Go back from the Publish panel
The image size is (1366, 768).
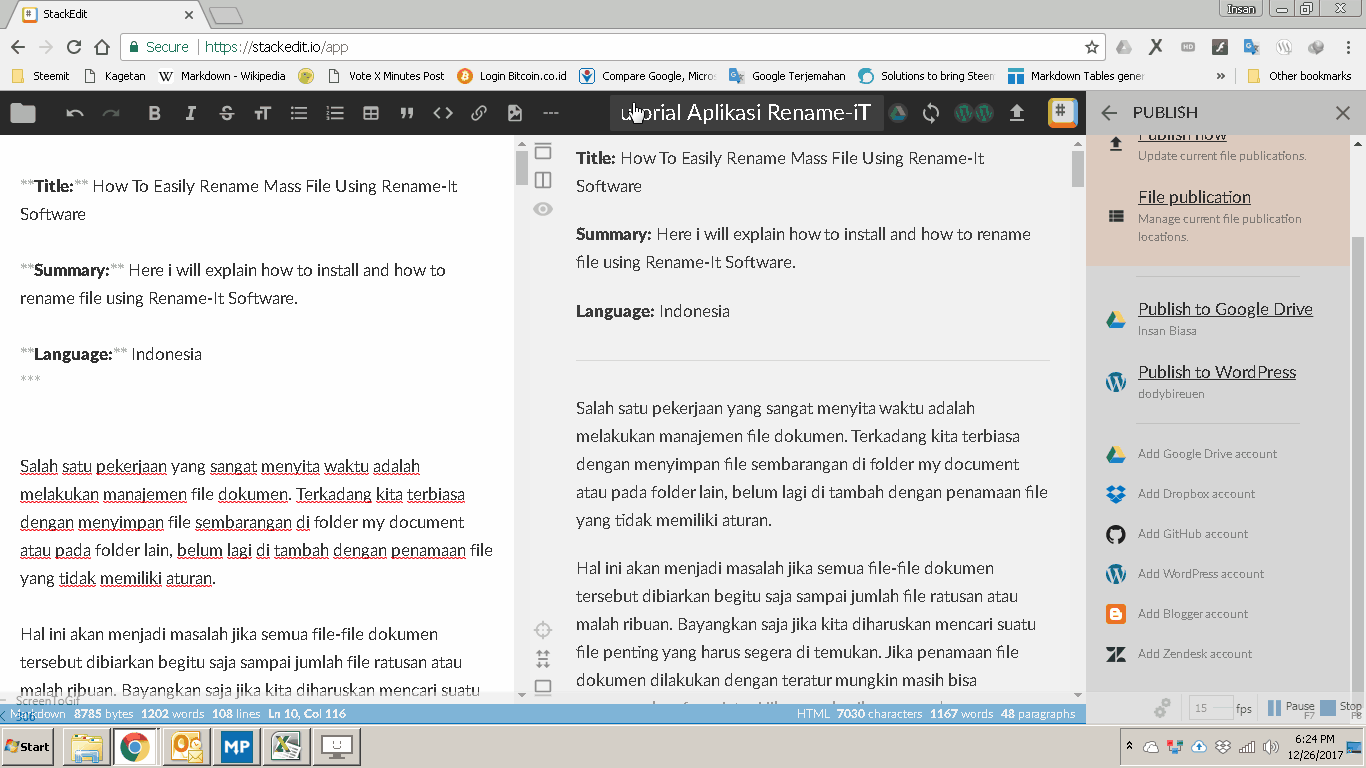tap(1109, 113)
